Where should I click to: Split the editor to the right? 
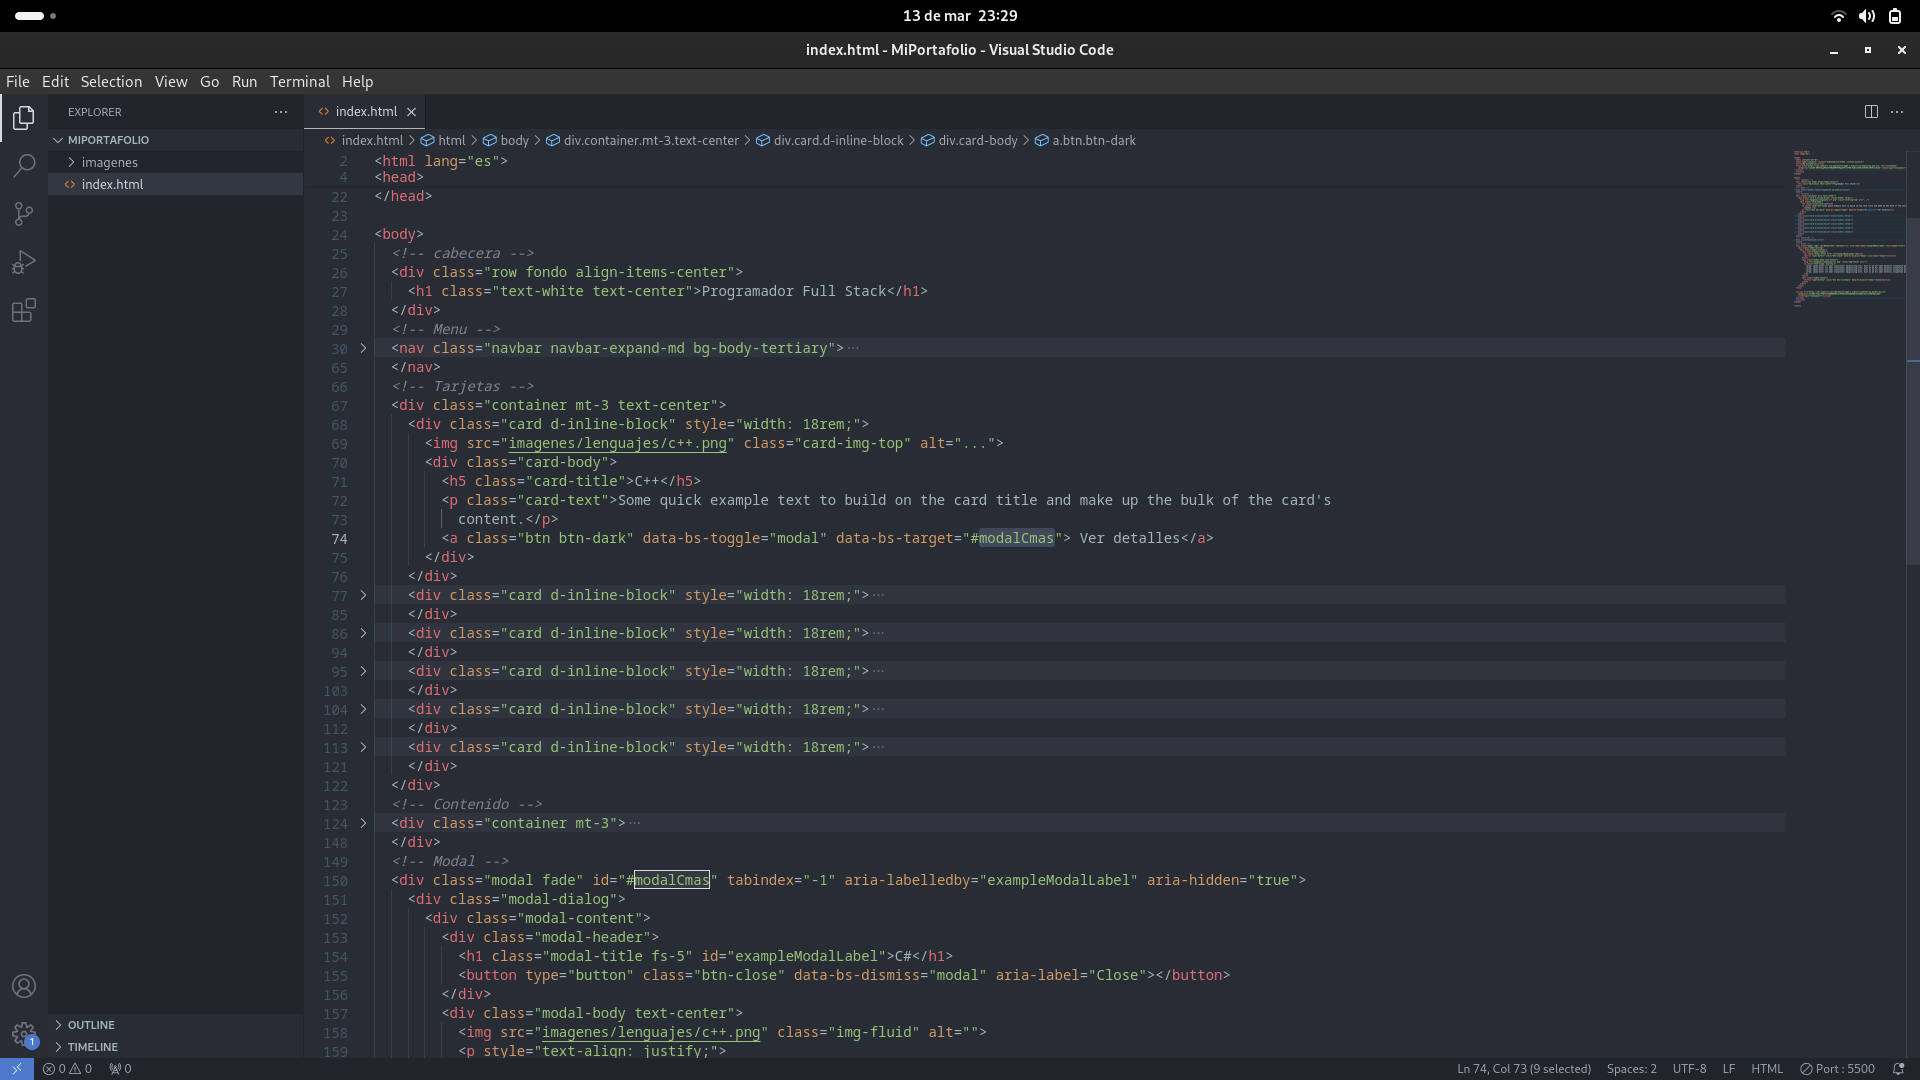[1870, 112]
